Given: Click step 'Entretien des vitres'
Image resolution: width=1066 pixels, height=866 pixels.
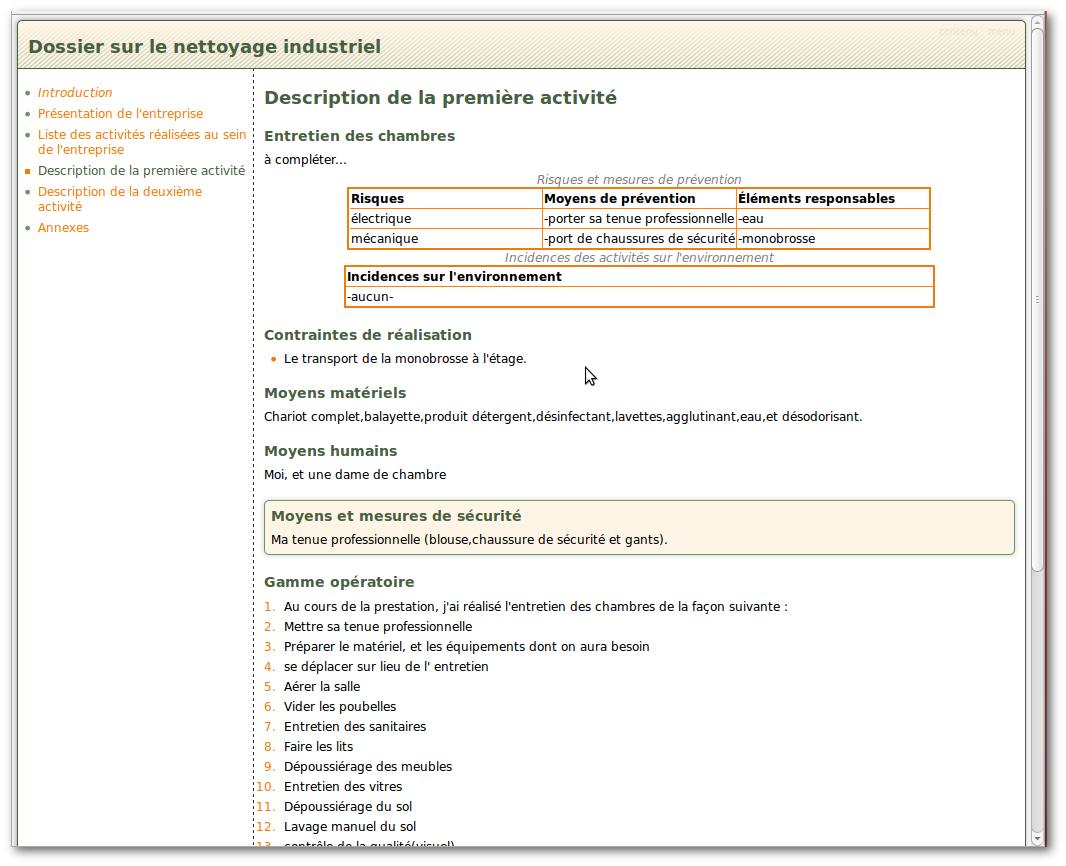Looking at the screenshot, I should pos(343,786).
